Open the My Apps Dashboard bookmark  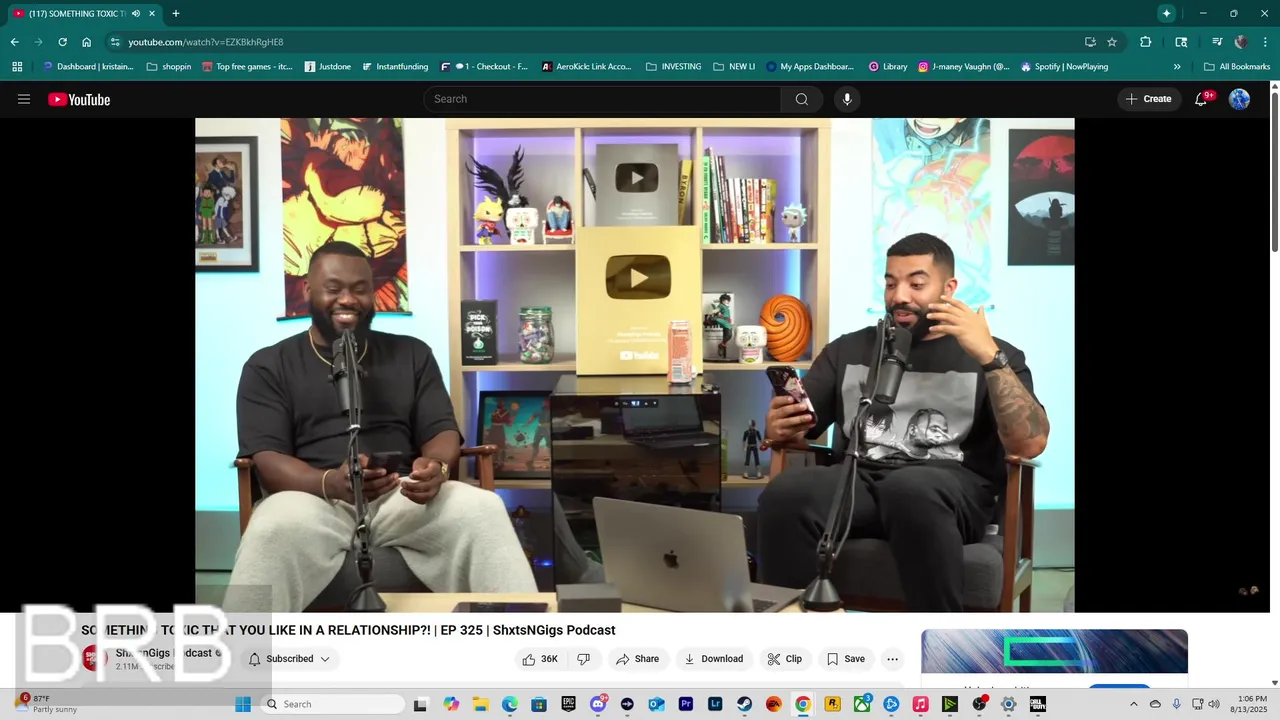click(x=810, y=67)
